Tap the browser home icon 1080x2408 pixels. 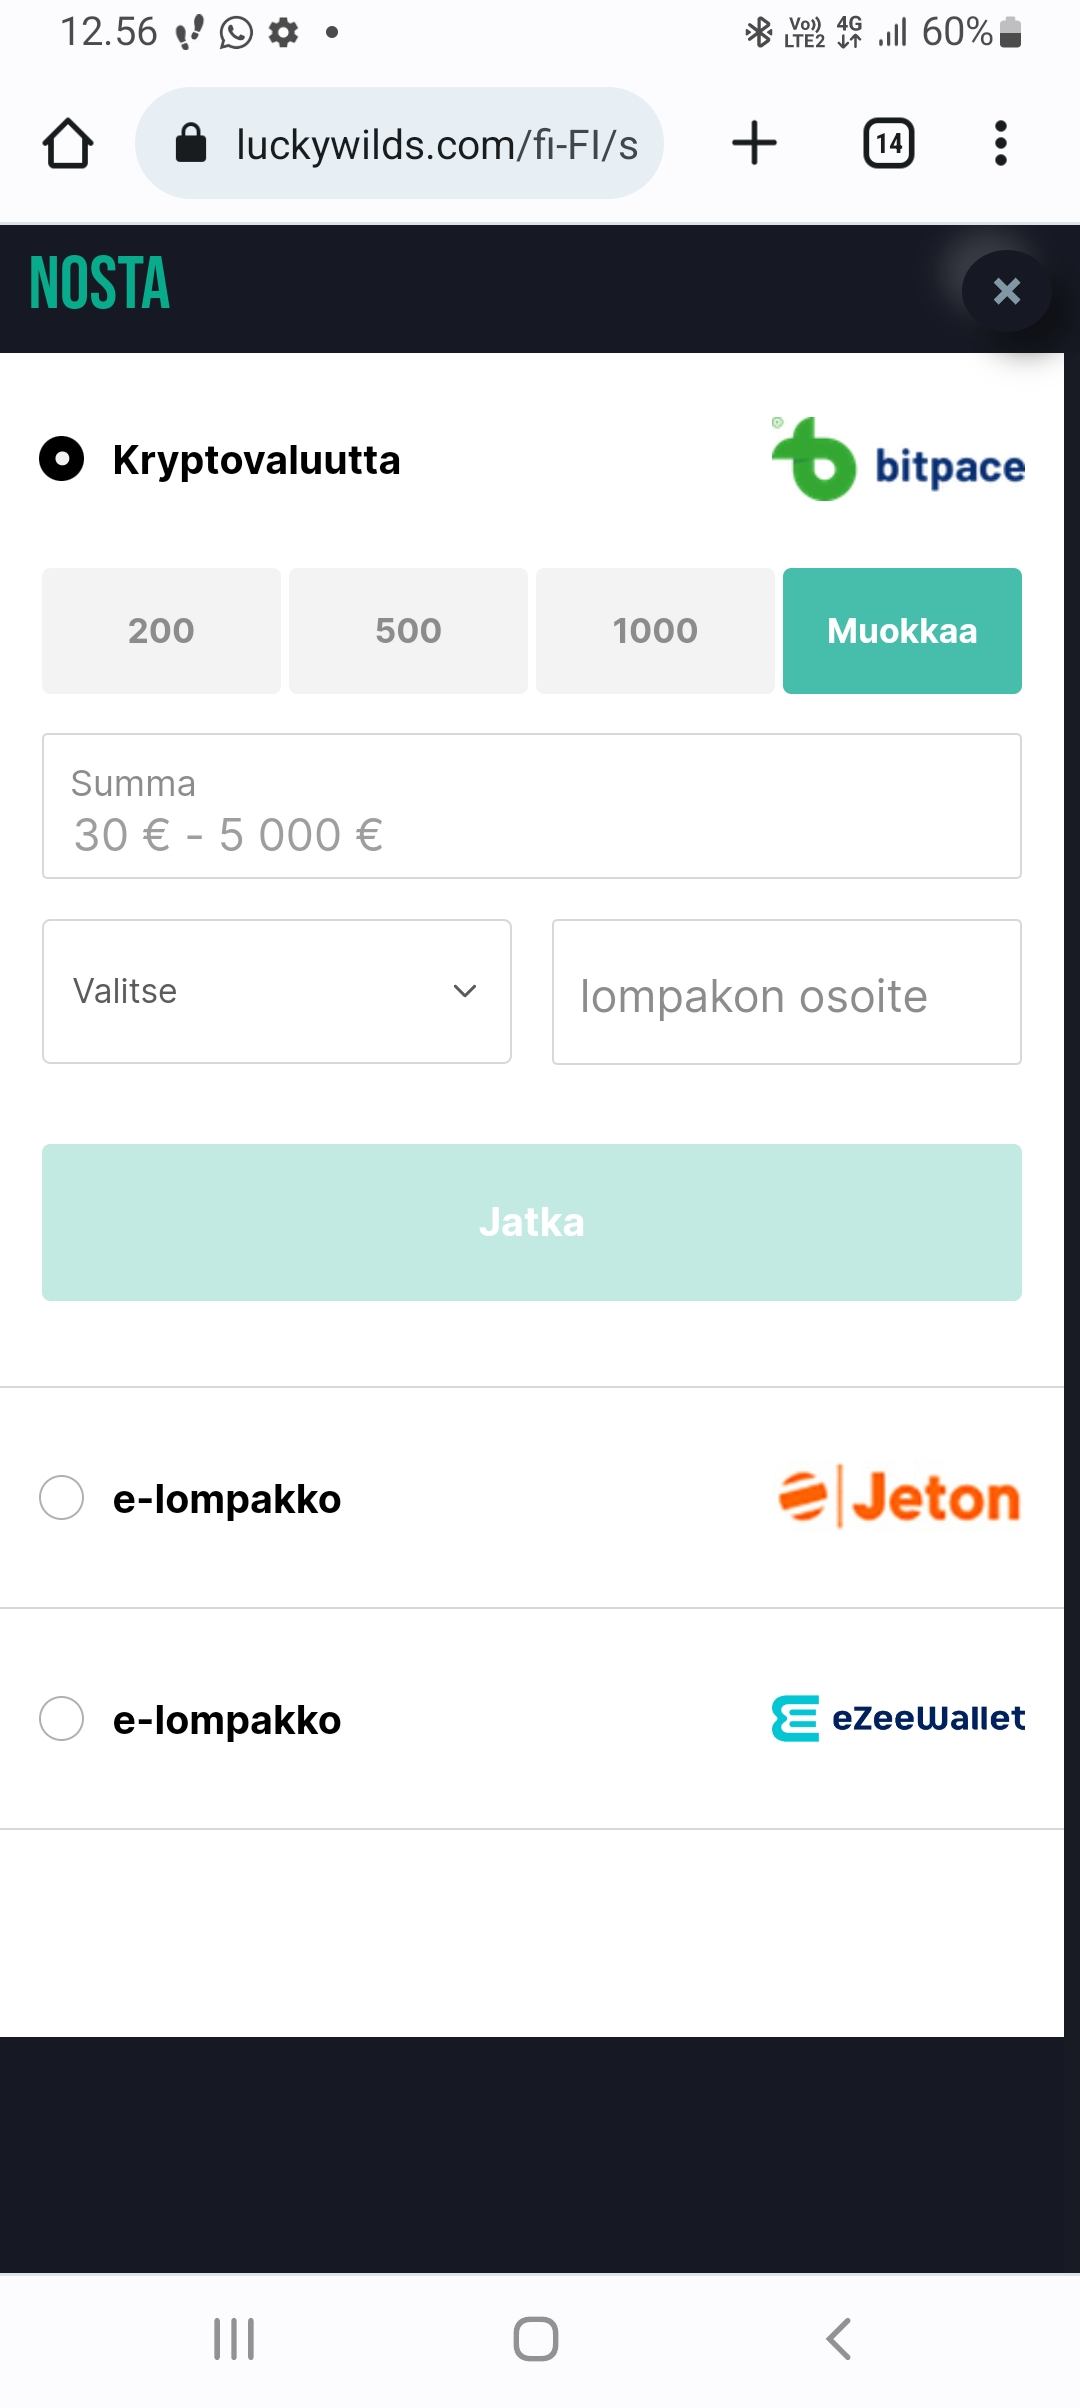click(x=68, y=144)
